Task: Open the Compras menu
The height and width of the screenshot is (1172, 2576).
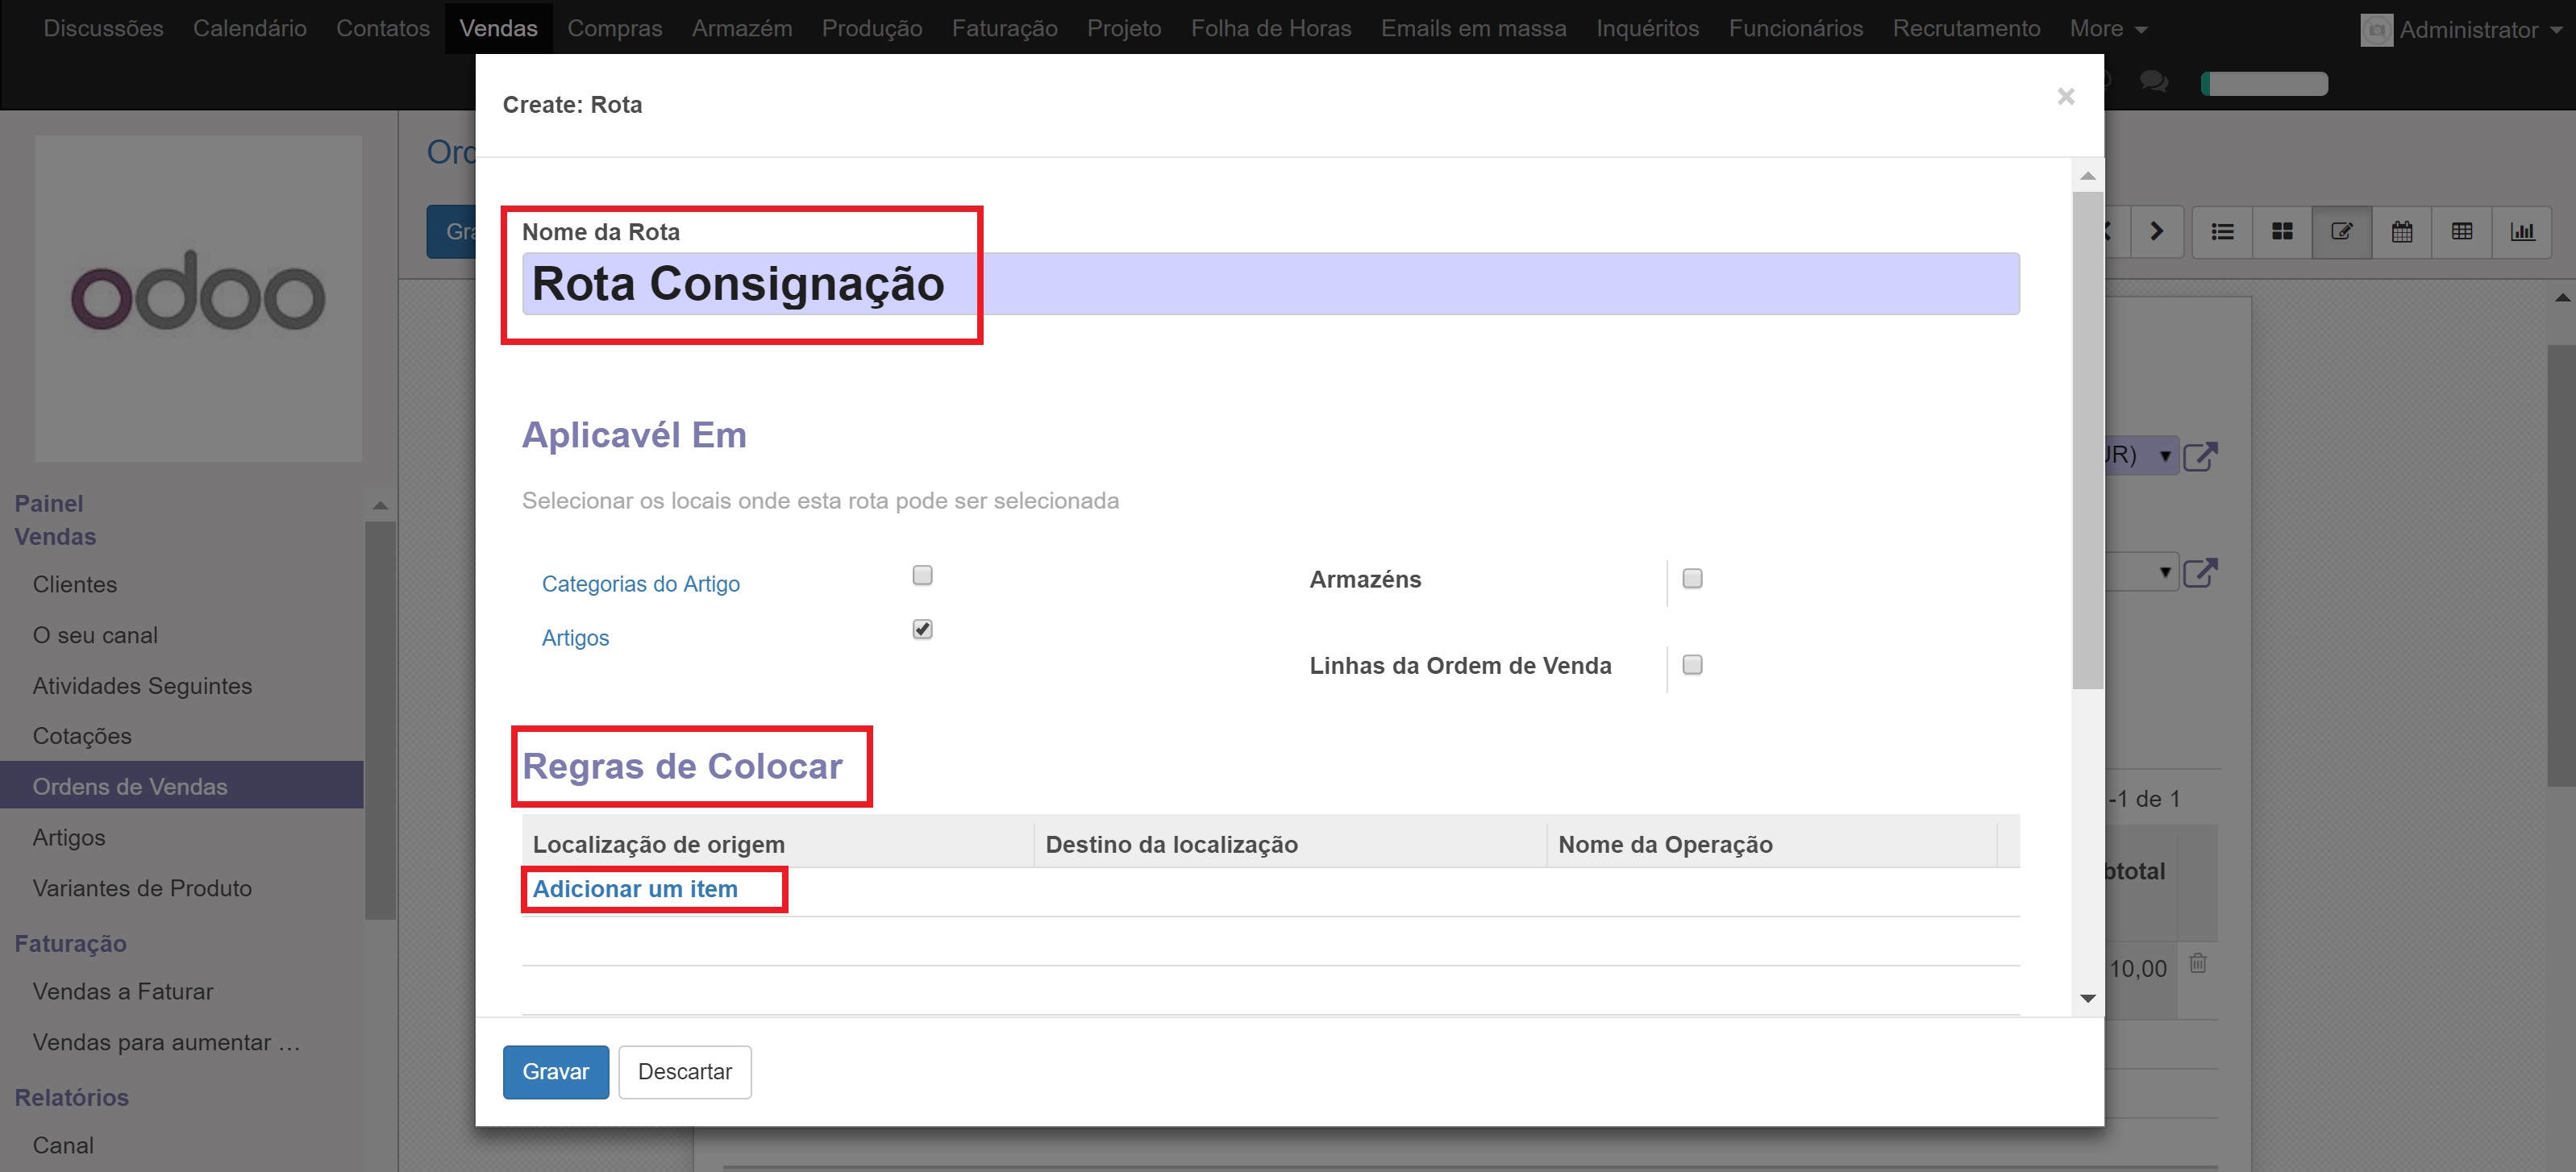Action: coord(614,28)
